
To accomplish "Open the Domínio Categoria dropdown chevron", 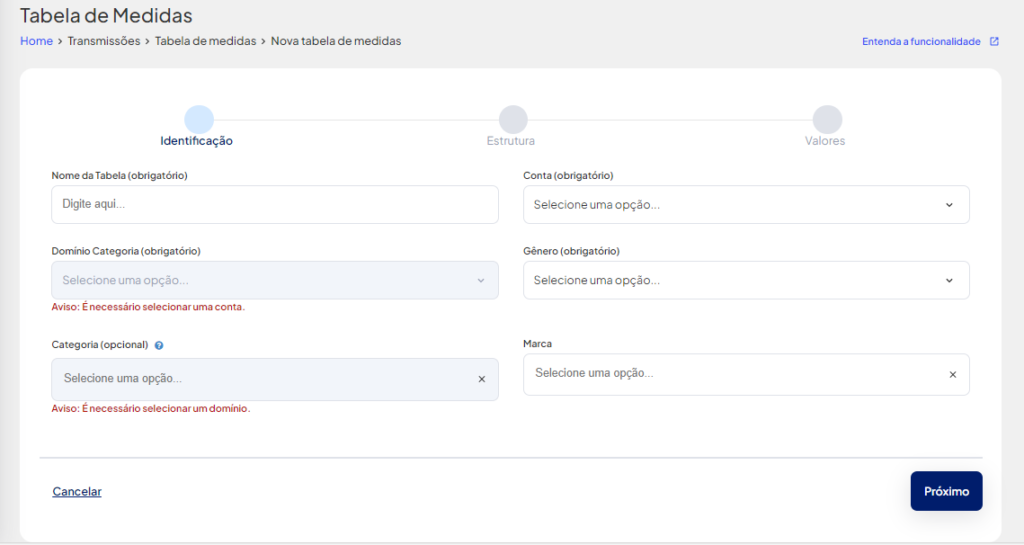I will click(x=481, y=281).
